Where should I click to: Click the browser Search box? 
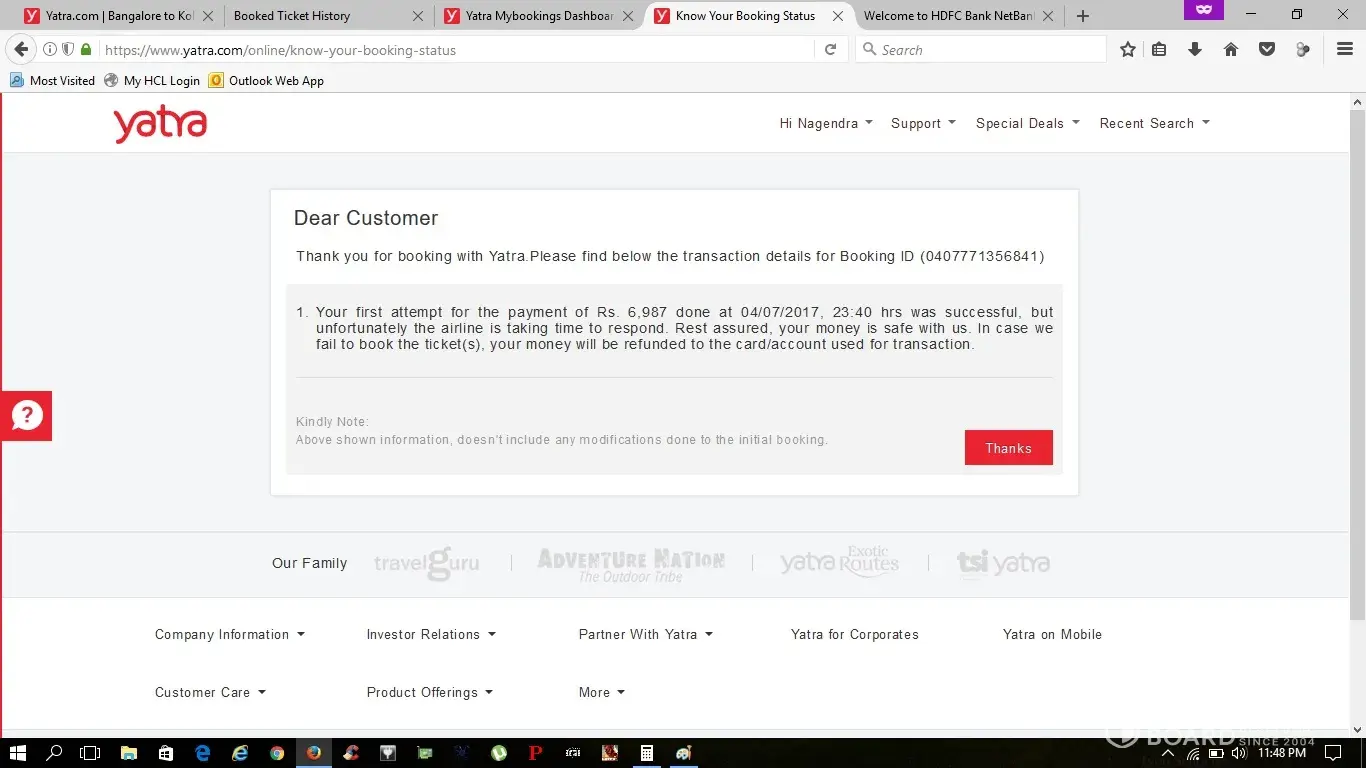point(981,50)
